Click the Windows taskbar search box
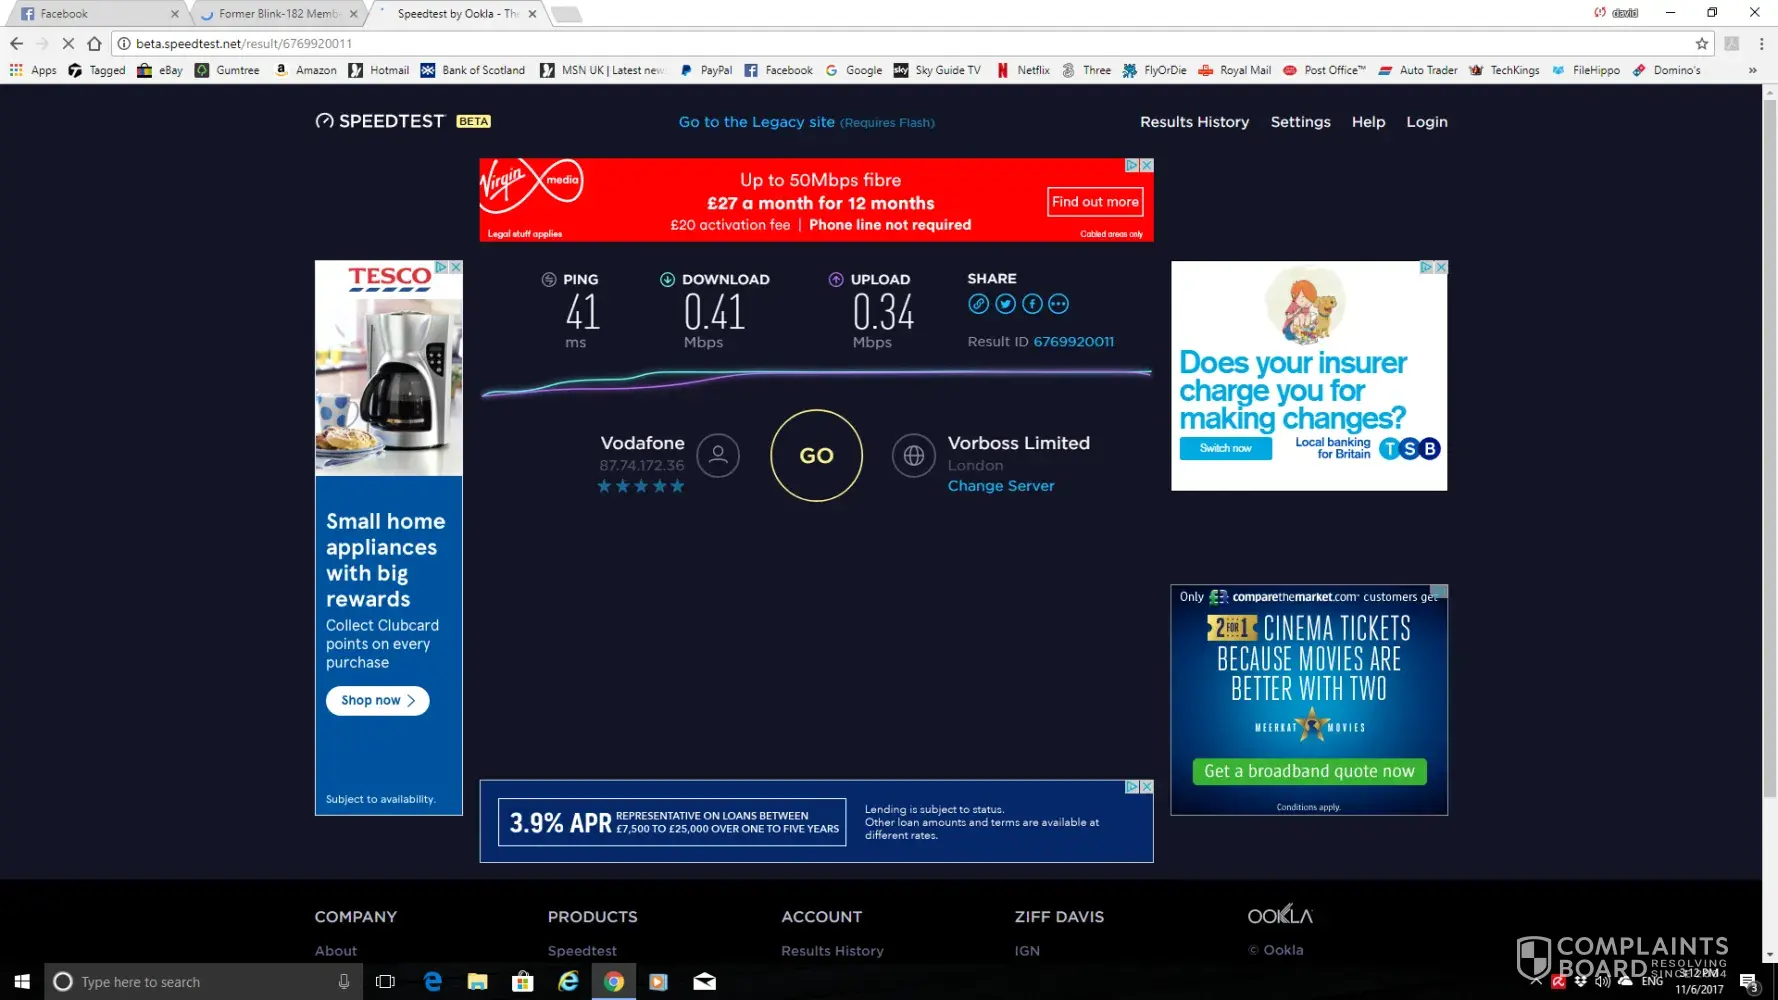The height and width of the screenshot is (1000, 1778). click(200, 982)
